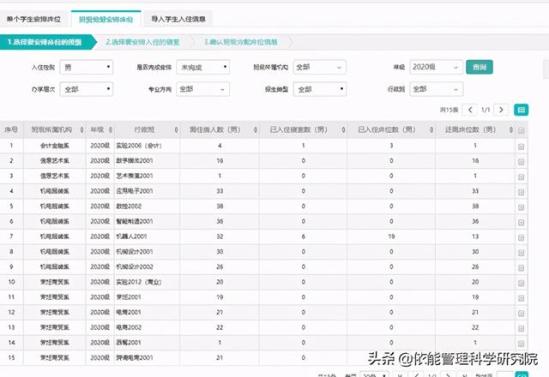Tick the checkbox for row 3
Image resolution: width=549 pixels, height=377 pixels.
(521, 177)
